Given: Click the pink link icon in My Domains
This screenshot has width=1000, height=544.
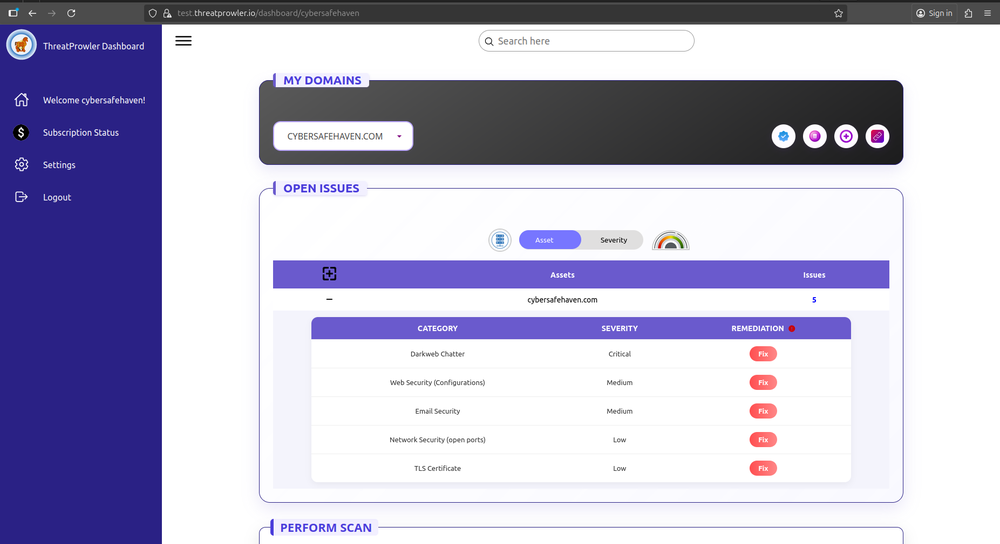Looking at the screenshot, I should coord(877,136).
